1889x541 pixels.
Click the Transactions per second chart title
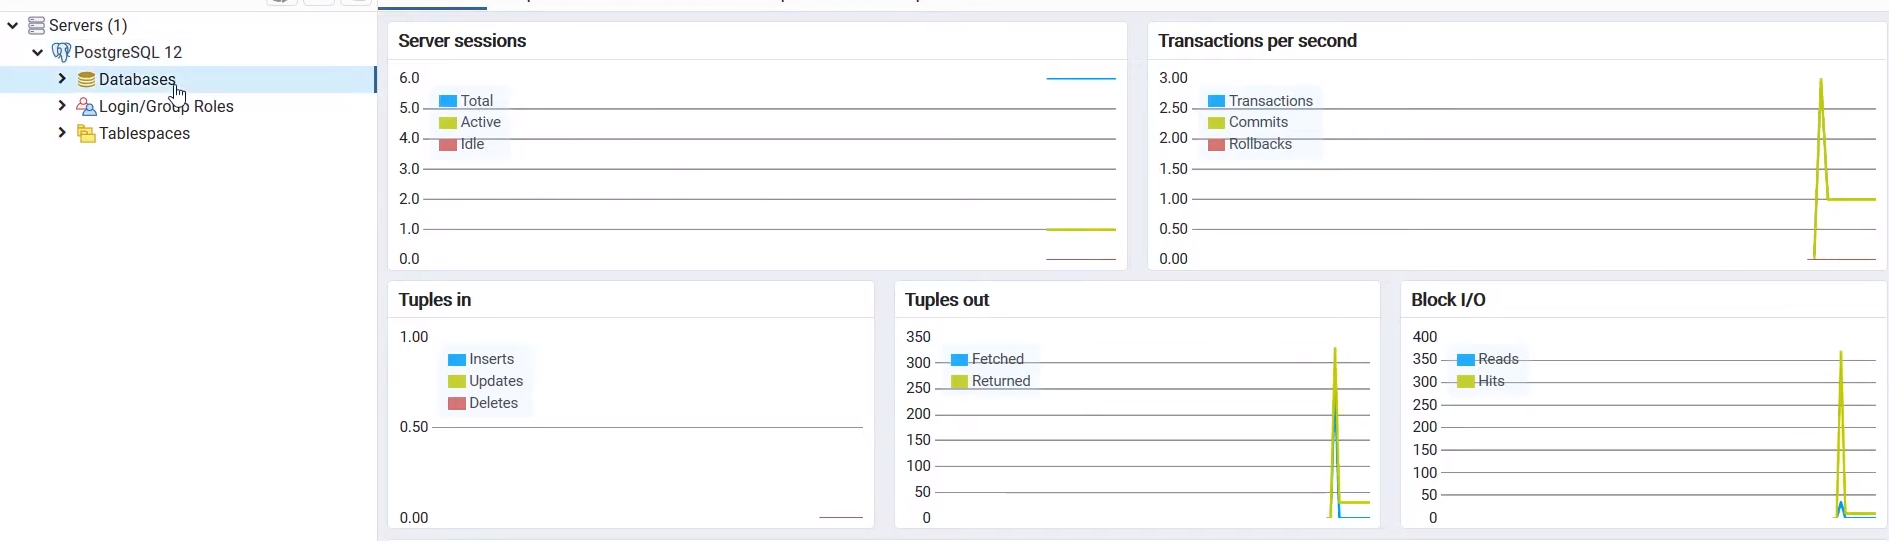1257,41
